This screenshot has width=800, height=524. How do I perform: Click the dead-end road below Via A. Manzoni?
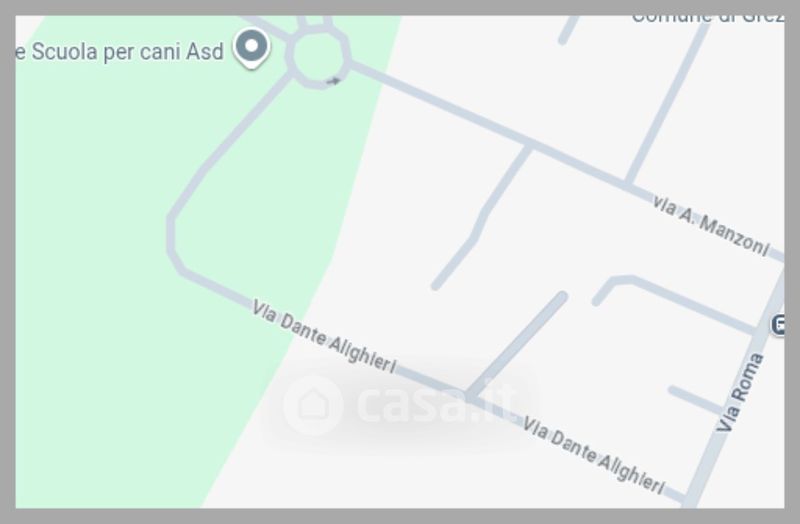point(482,218)
